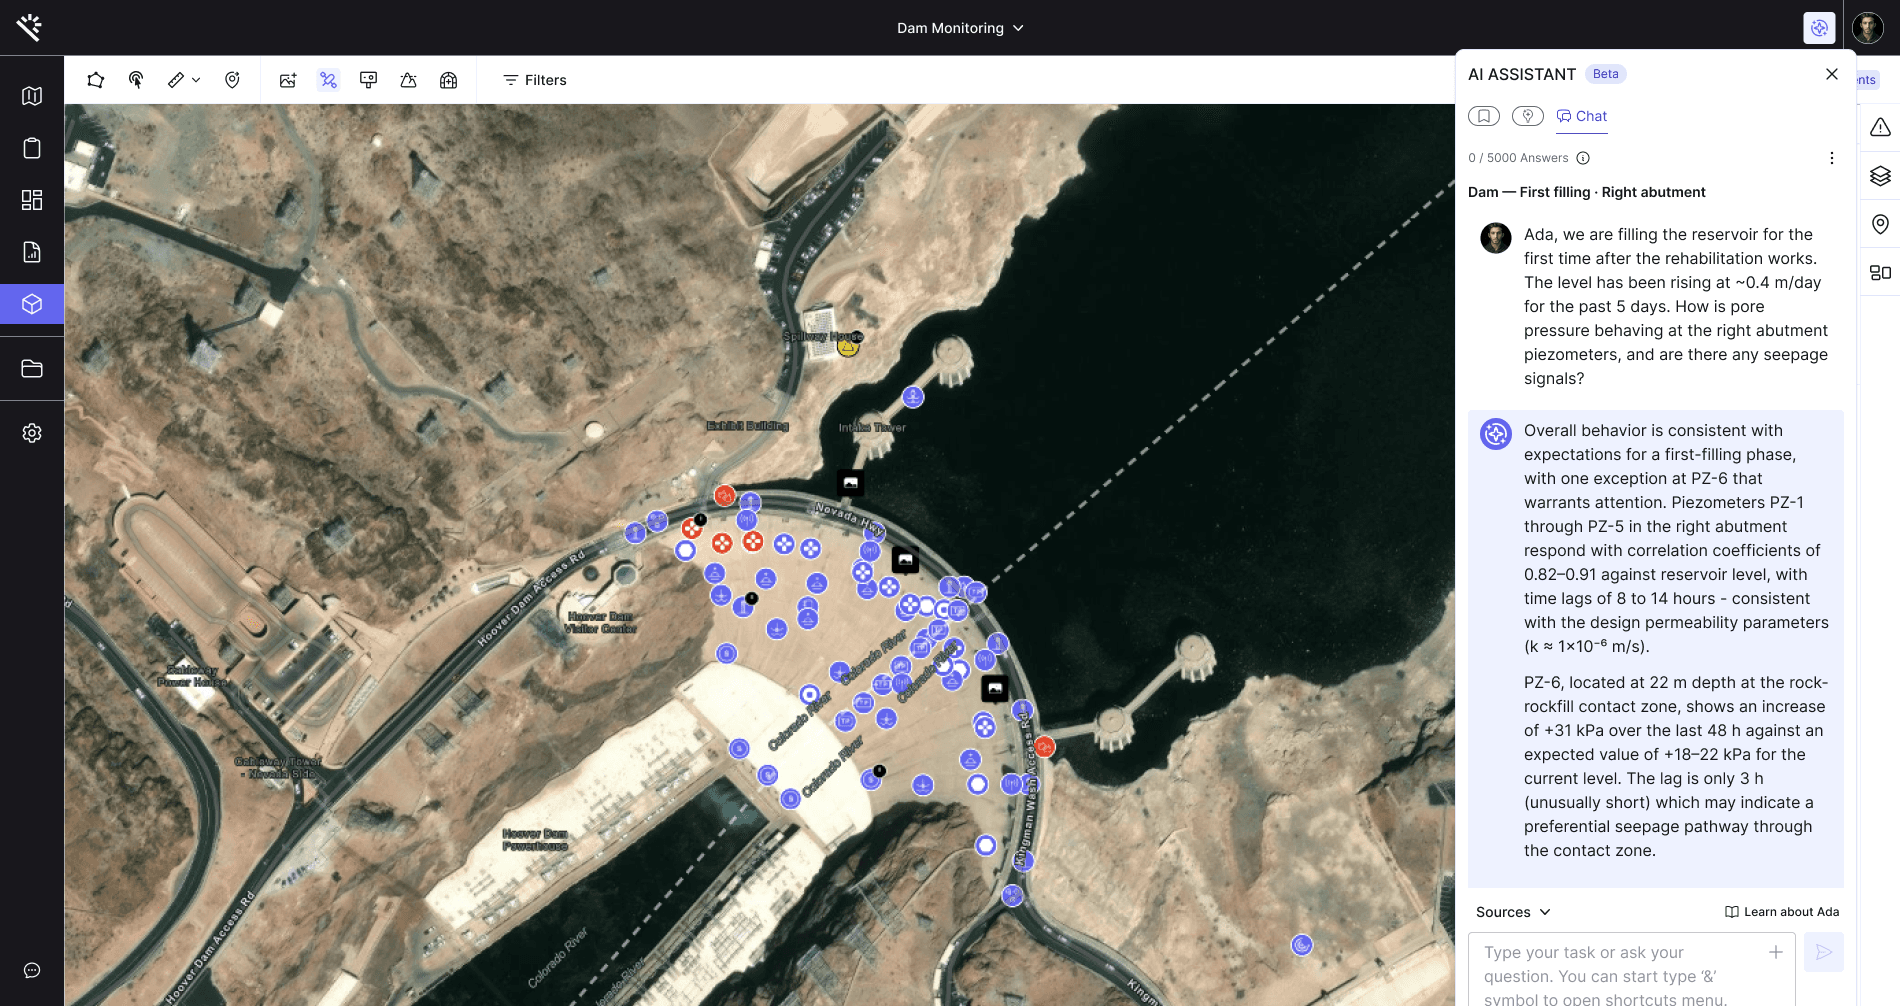Click the Beta badge

click(1606, 74)
